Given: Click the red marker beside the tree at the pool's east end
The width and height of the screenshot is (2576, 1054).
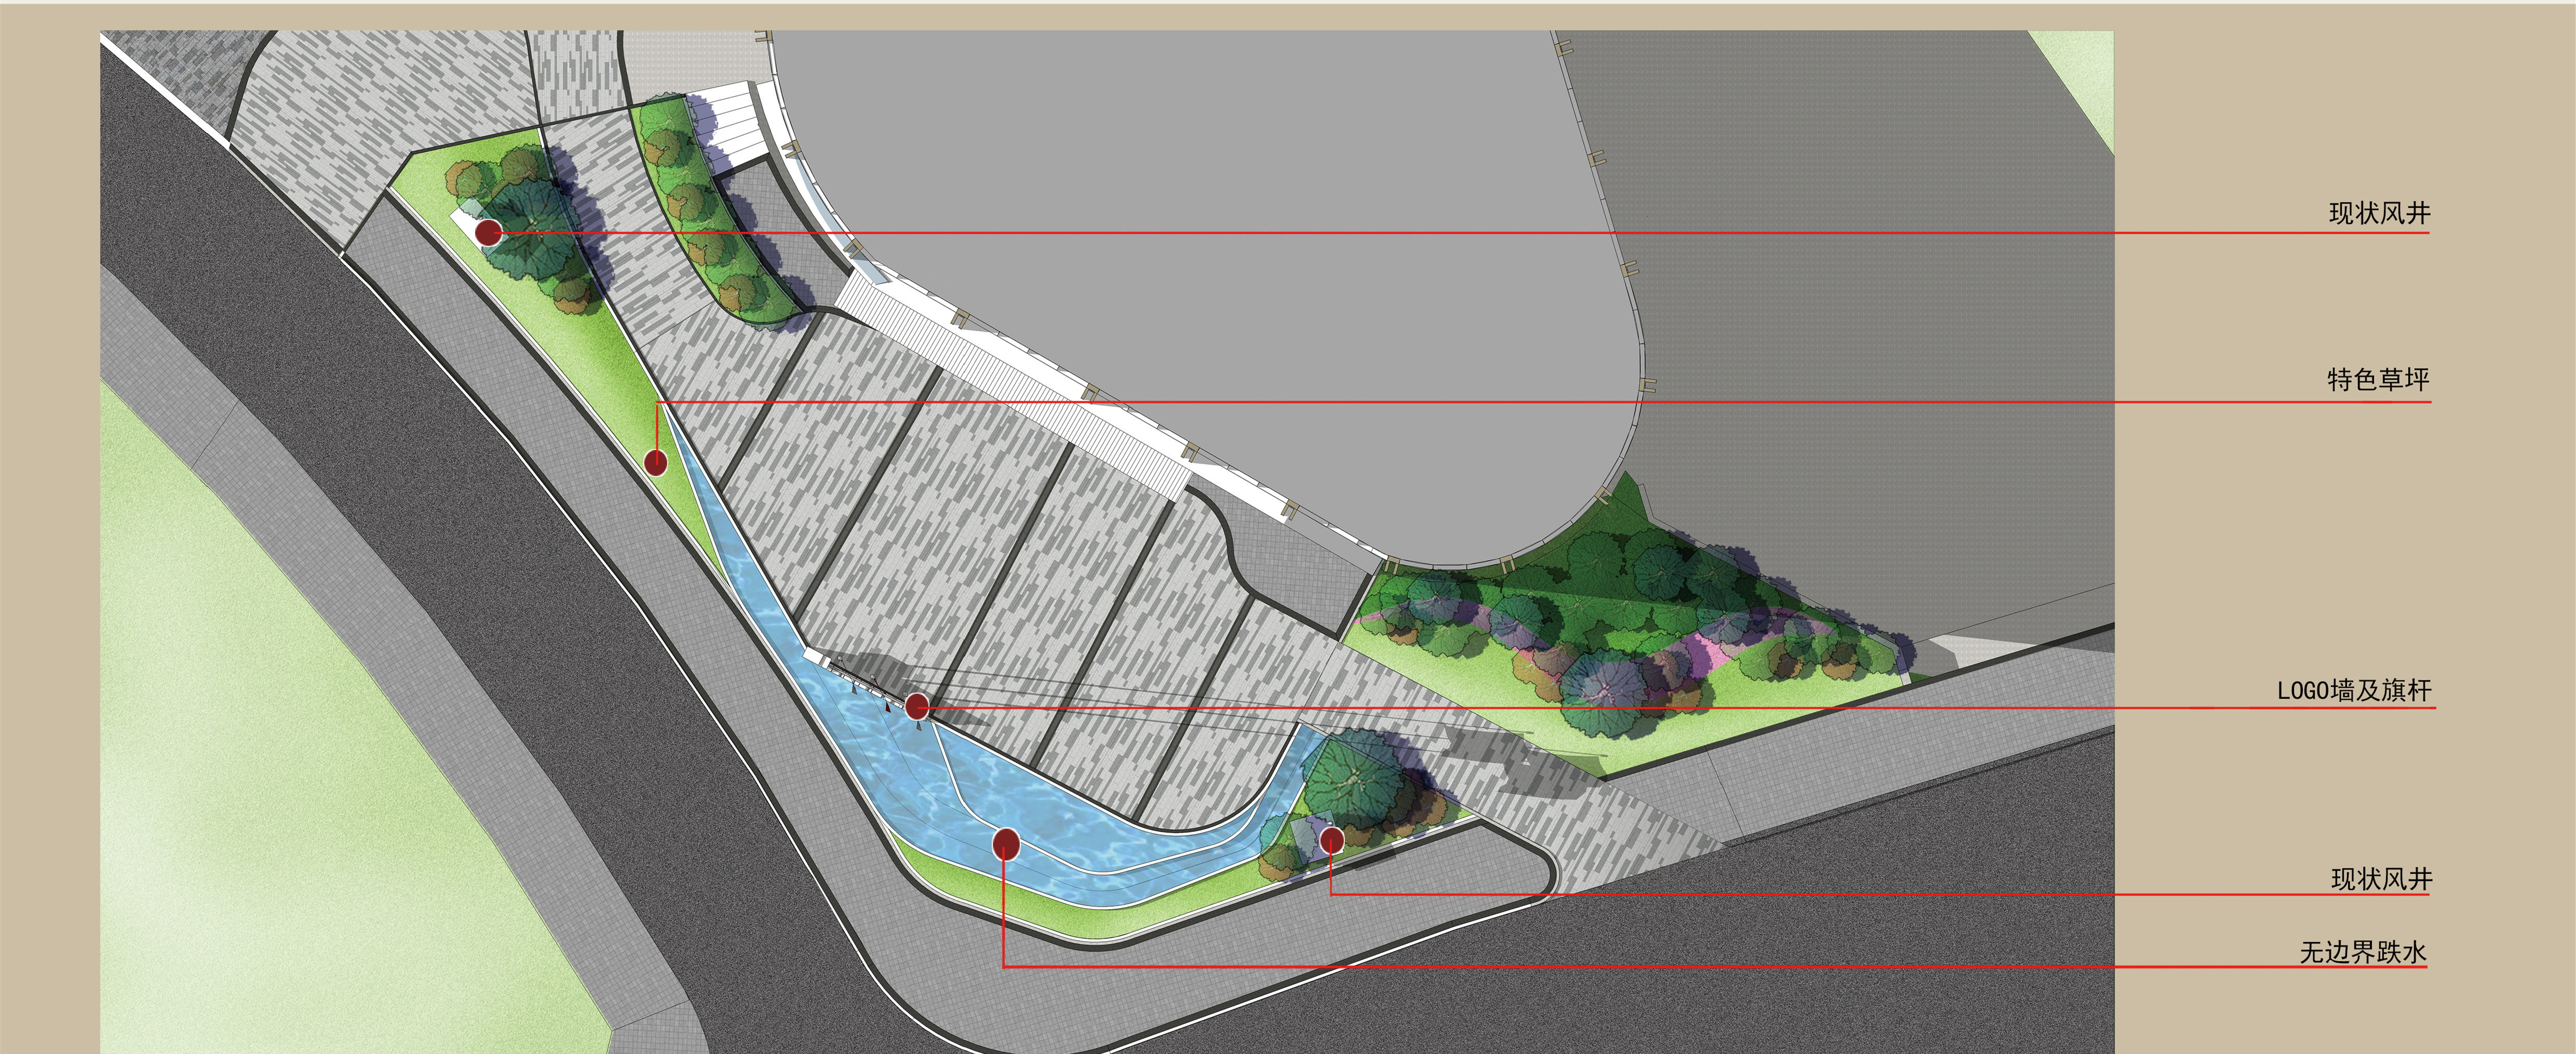Looking at the screenshot, I should [1332, 841].
